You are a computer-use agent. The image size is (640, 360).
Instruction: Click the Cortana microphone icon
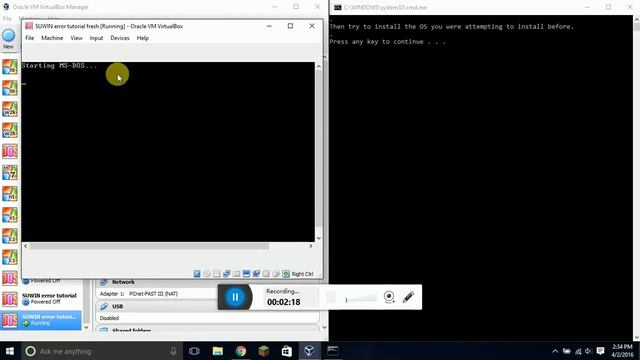coord(173,351)
